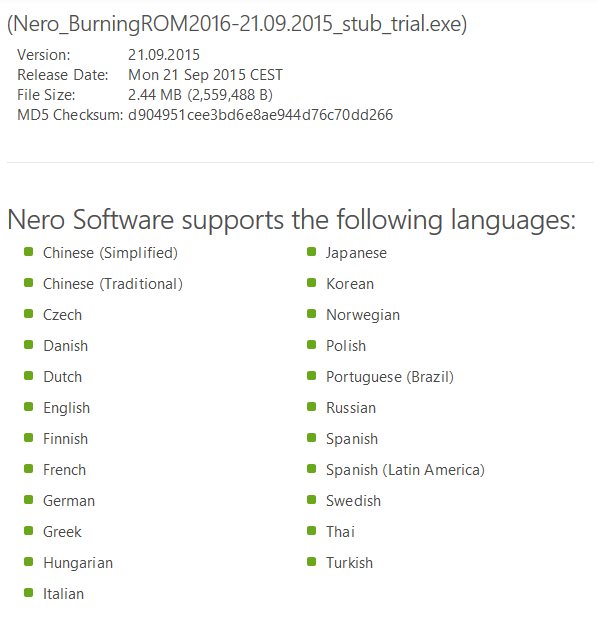Click German in the language list

click(69, 501)
